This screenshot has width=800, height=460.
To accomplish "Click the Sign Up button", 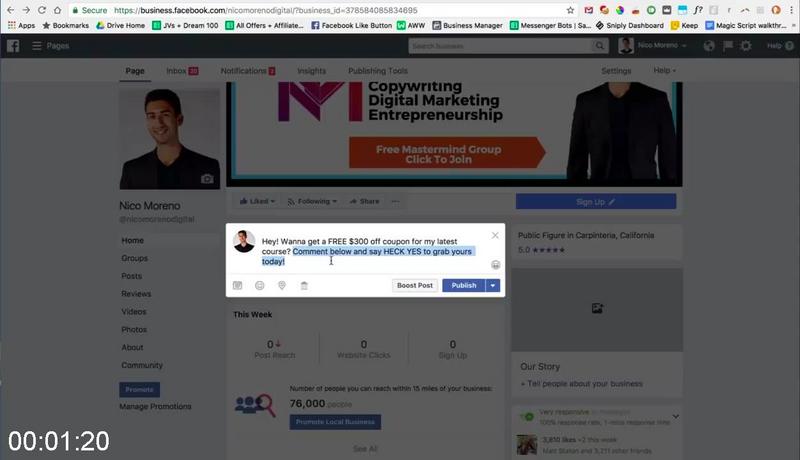I will (x=596, y=201).
